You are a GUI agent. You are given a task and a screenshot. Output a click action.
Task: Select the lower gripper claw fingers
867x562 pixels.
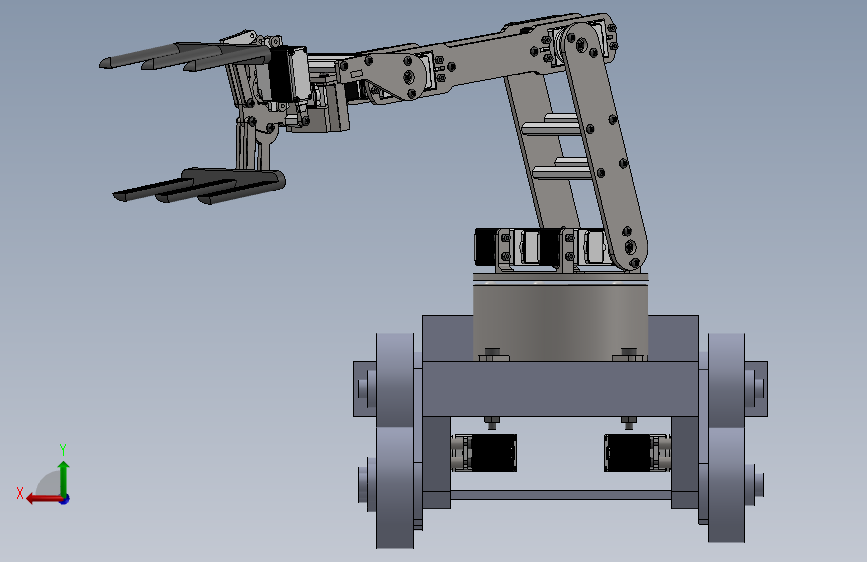click(x=199, y=186)
